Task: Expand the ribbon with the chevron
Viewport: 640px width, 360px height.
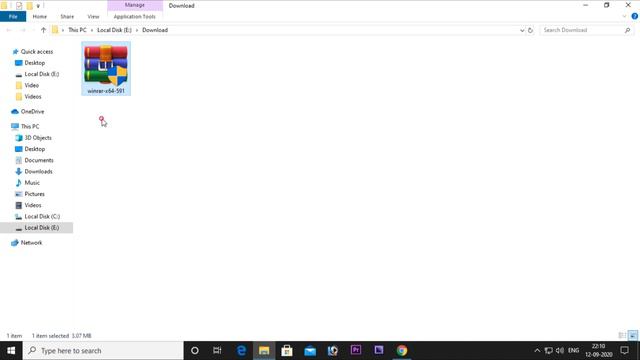Action: tap(624, 16)
